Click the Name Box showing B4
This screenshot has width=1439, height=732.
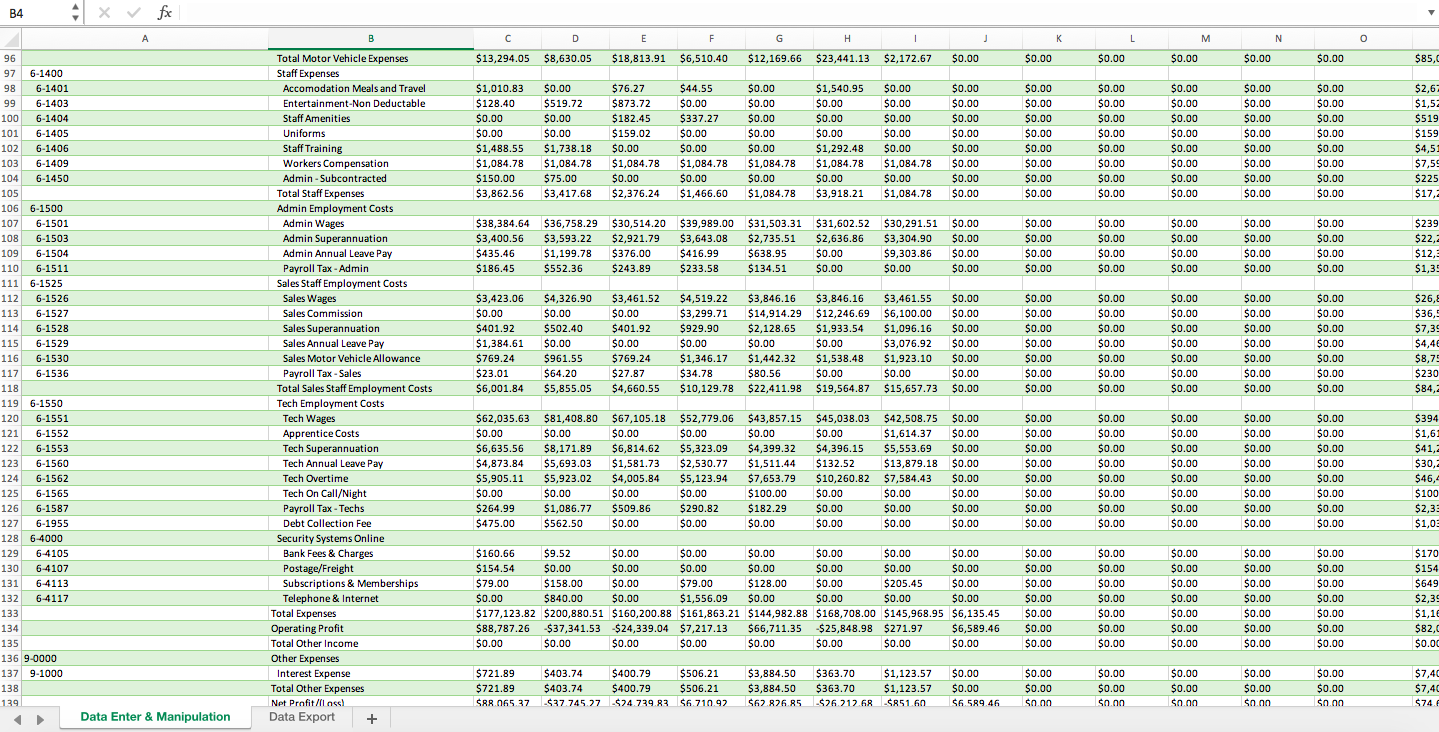35,13
